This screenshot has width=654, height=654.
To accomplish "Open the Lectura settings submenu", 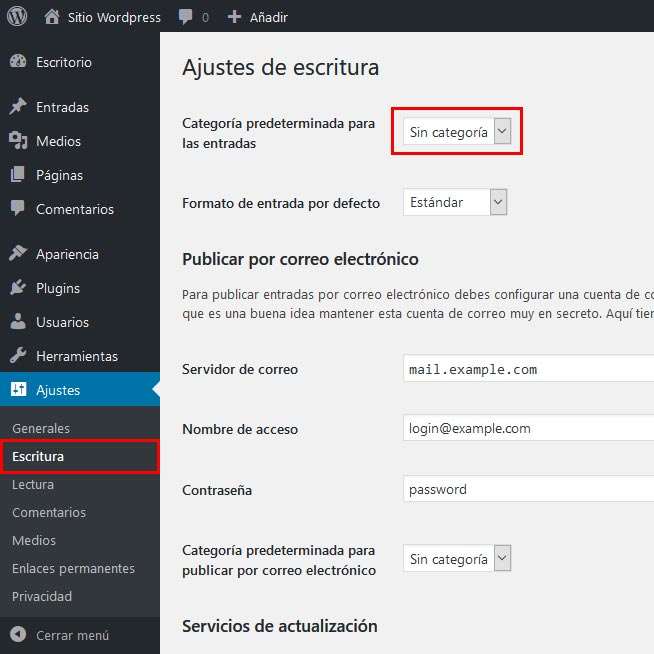I will click(x=33, y=485).
